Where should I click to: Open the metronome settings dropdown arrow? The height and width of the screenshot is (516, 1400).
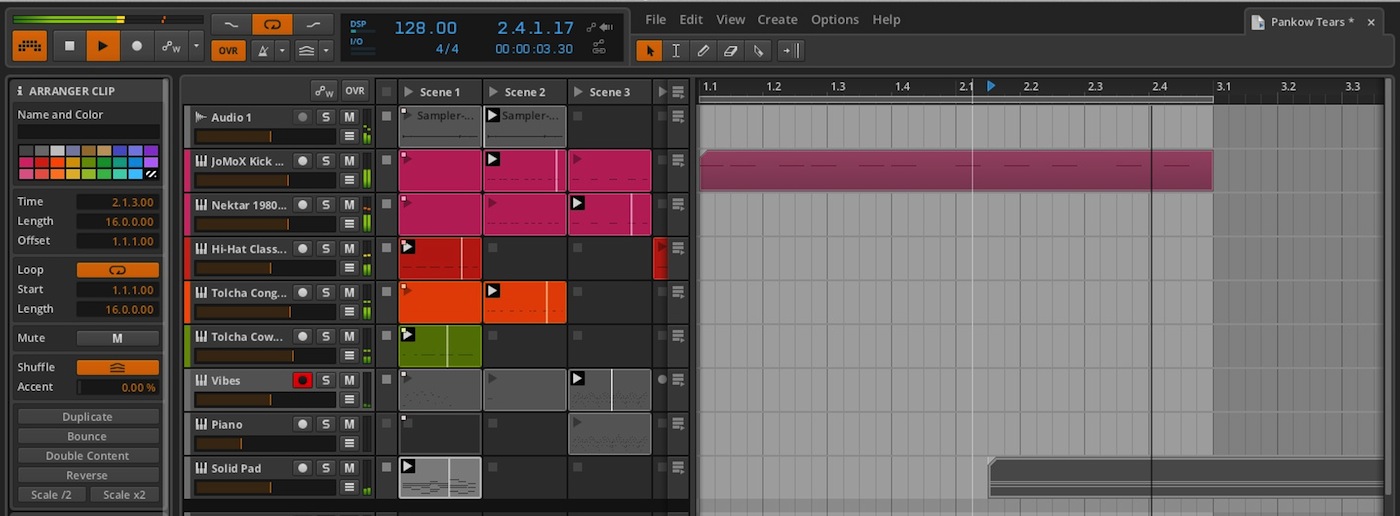[x=283, y=50]
